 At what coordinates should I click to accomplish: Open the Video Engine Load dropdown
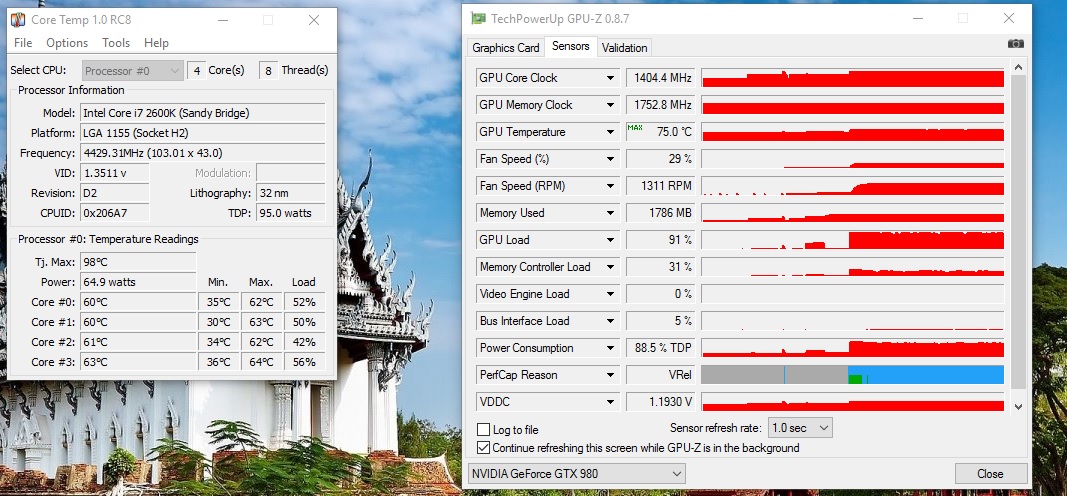610,294
